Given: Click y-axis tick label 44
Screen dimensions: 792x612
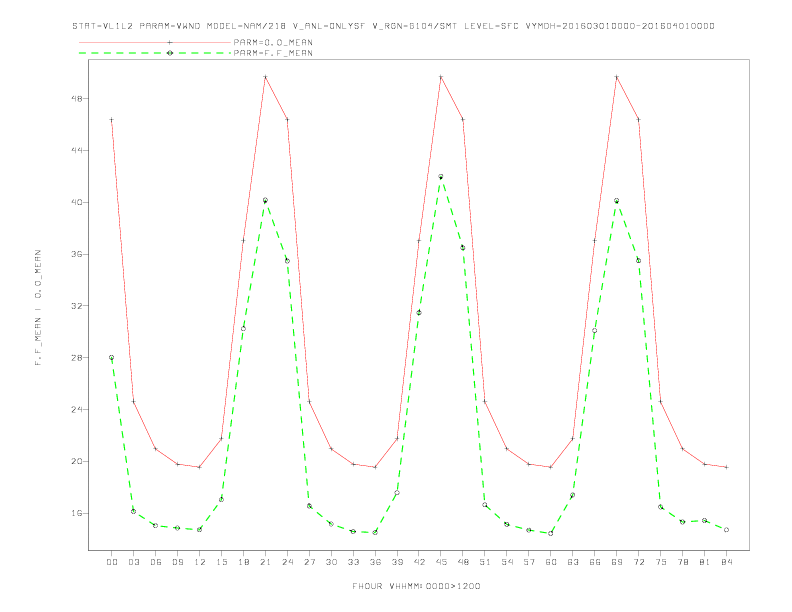Looking at the screenshot, I should coord(77,150).
